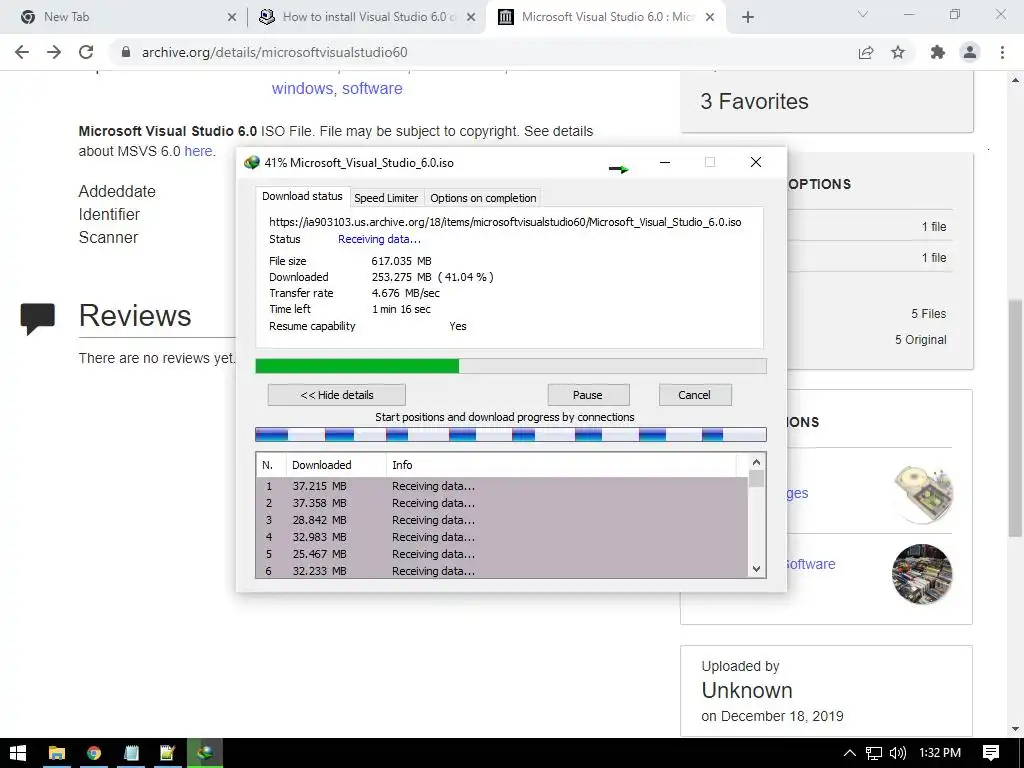Click the IDM globe icon in the dialog title

point(251,163)
